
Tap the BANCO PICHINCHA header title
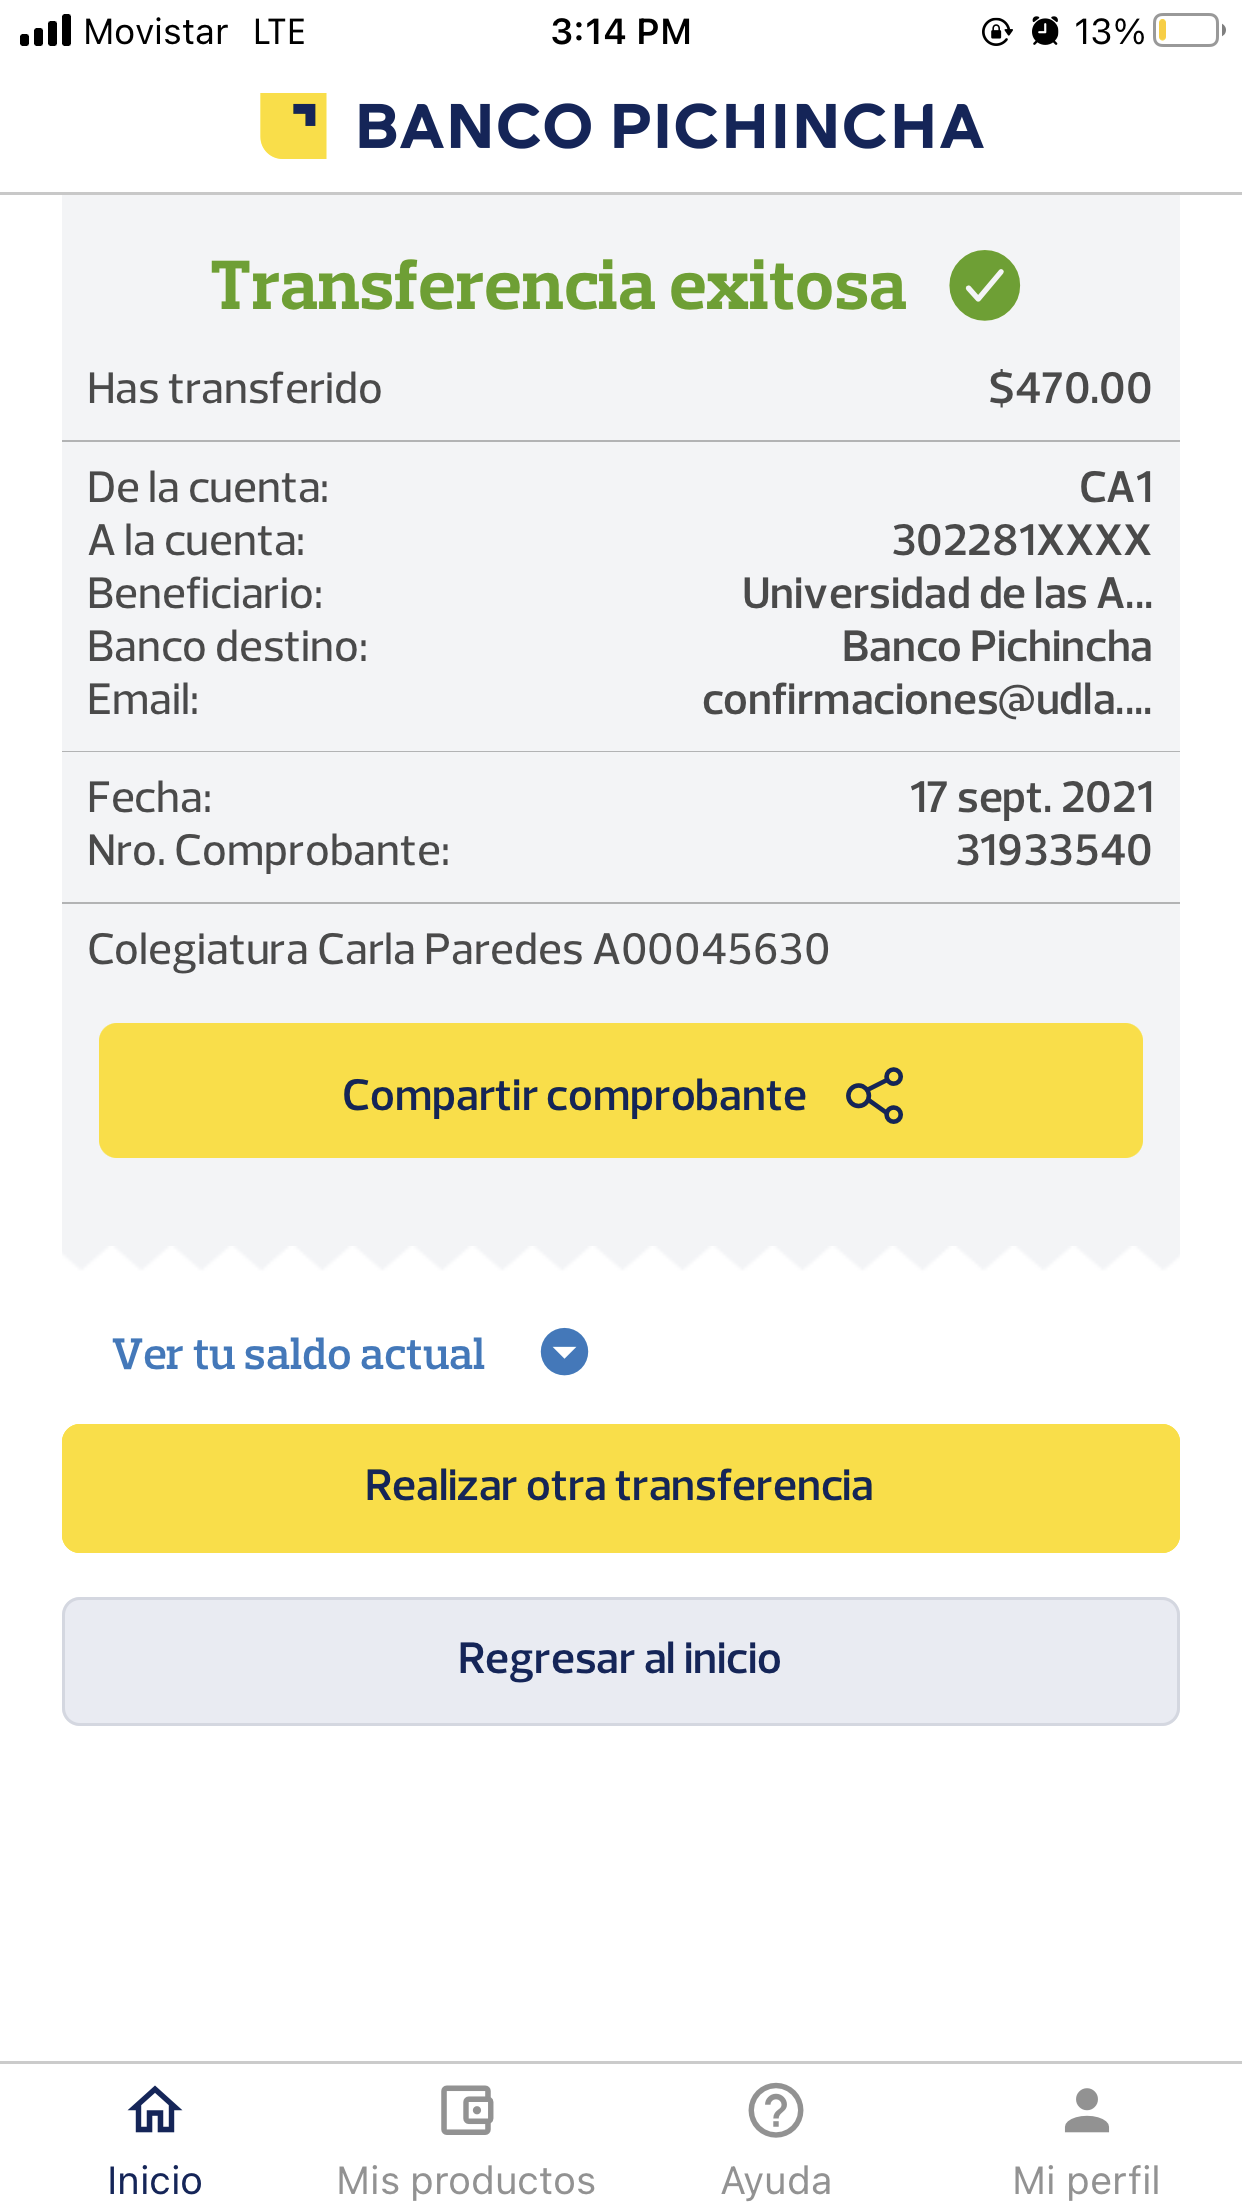pyautogui.click(x=670, y=127)
